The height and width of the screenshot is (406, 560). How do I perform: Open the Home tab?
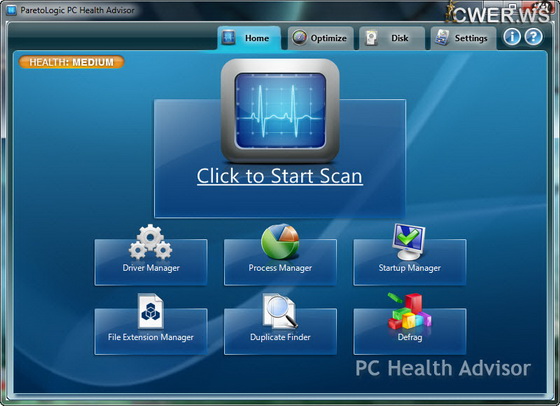(x=249, y=38)
